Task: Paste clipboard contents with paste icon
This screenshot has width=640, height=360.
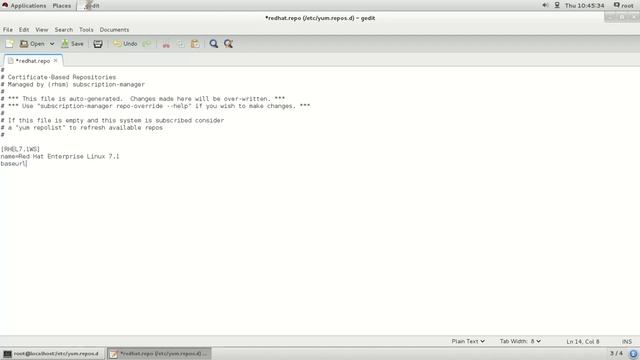Action: [x=195, y=44]
